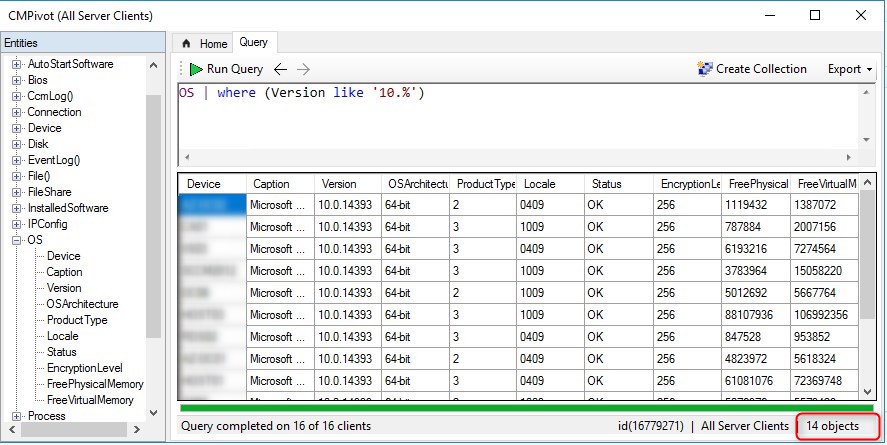Sort by the Device column header

point(212,184)
